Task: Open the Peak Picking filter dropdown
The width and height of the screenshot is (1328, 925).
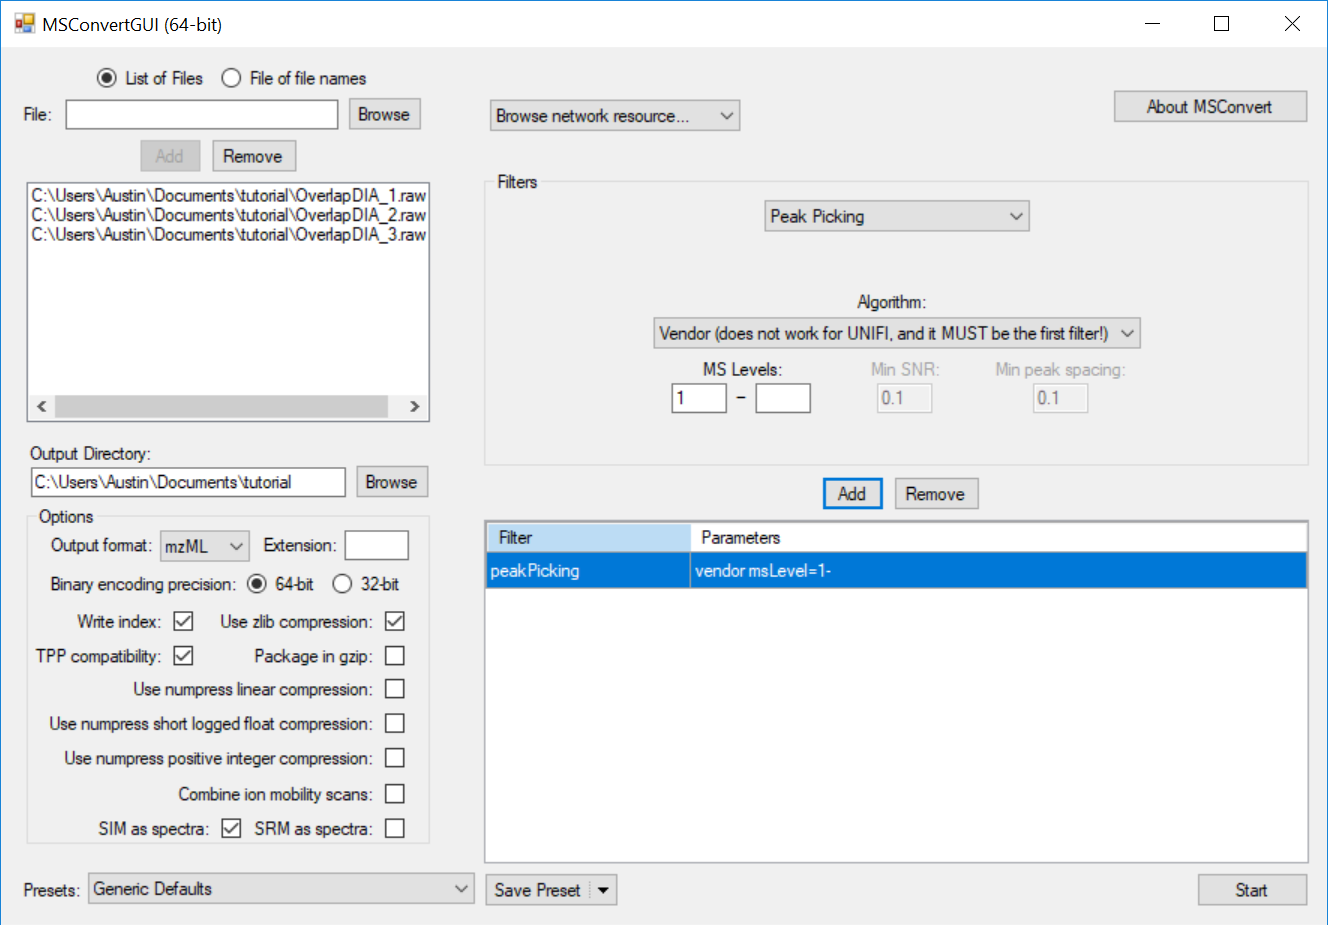Action: click(896, 217)
